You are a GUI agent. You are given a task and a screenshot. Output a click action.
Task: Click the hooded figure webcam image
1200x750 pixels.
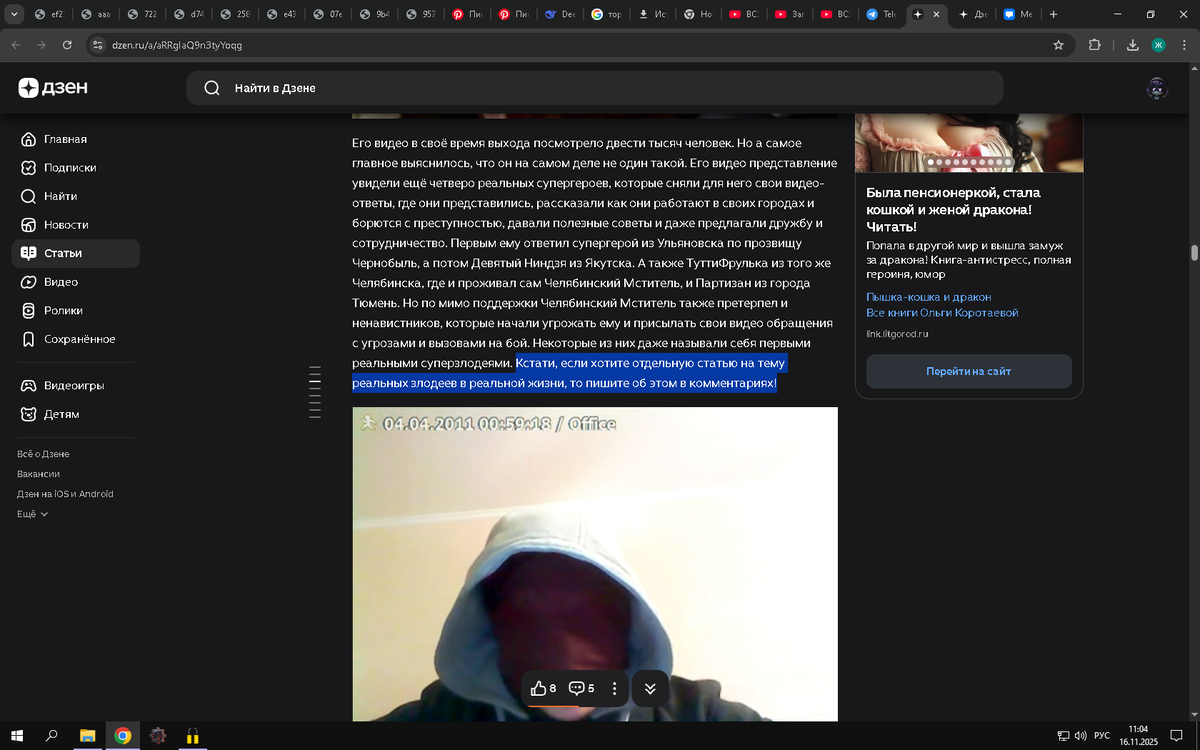[595, 564]
